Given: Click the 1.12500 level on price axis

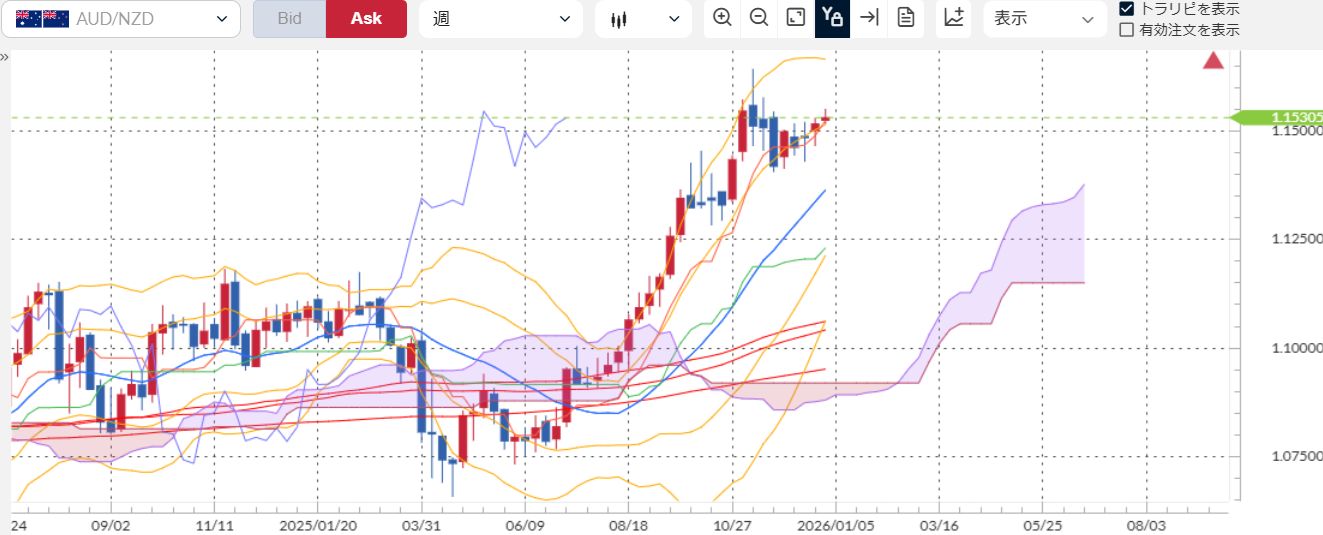Looking at the screenshot, I should (1294, 239).
